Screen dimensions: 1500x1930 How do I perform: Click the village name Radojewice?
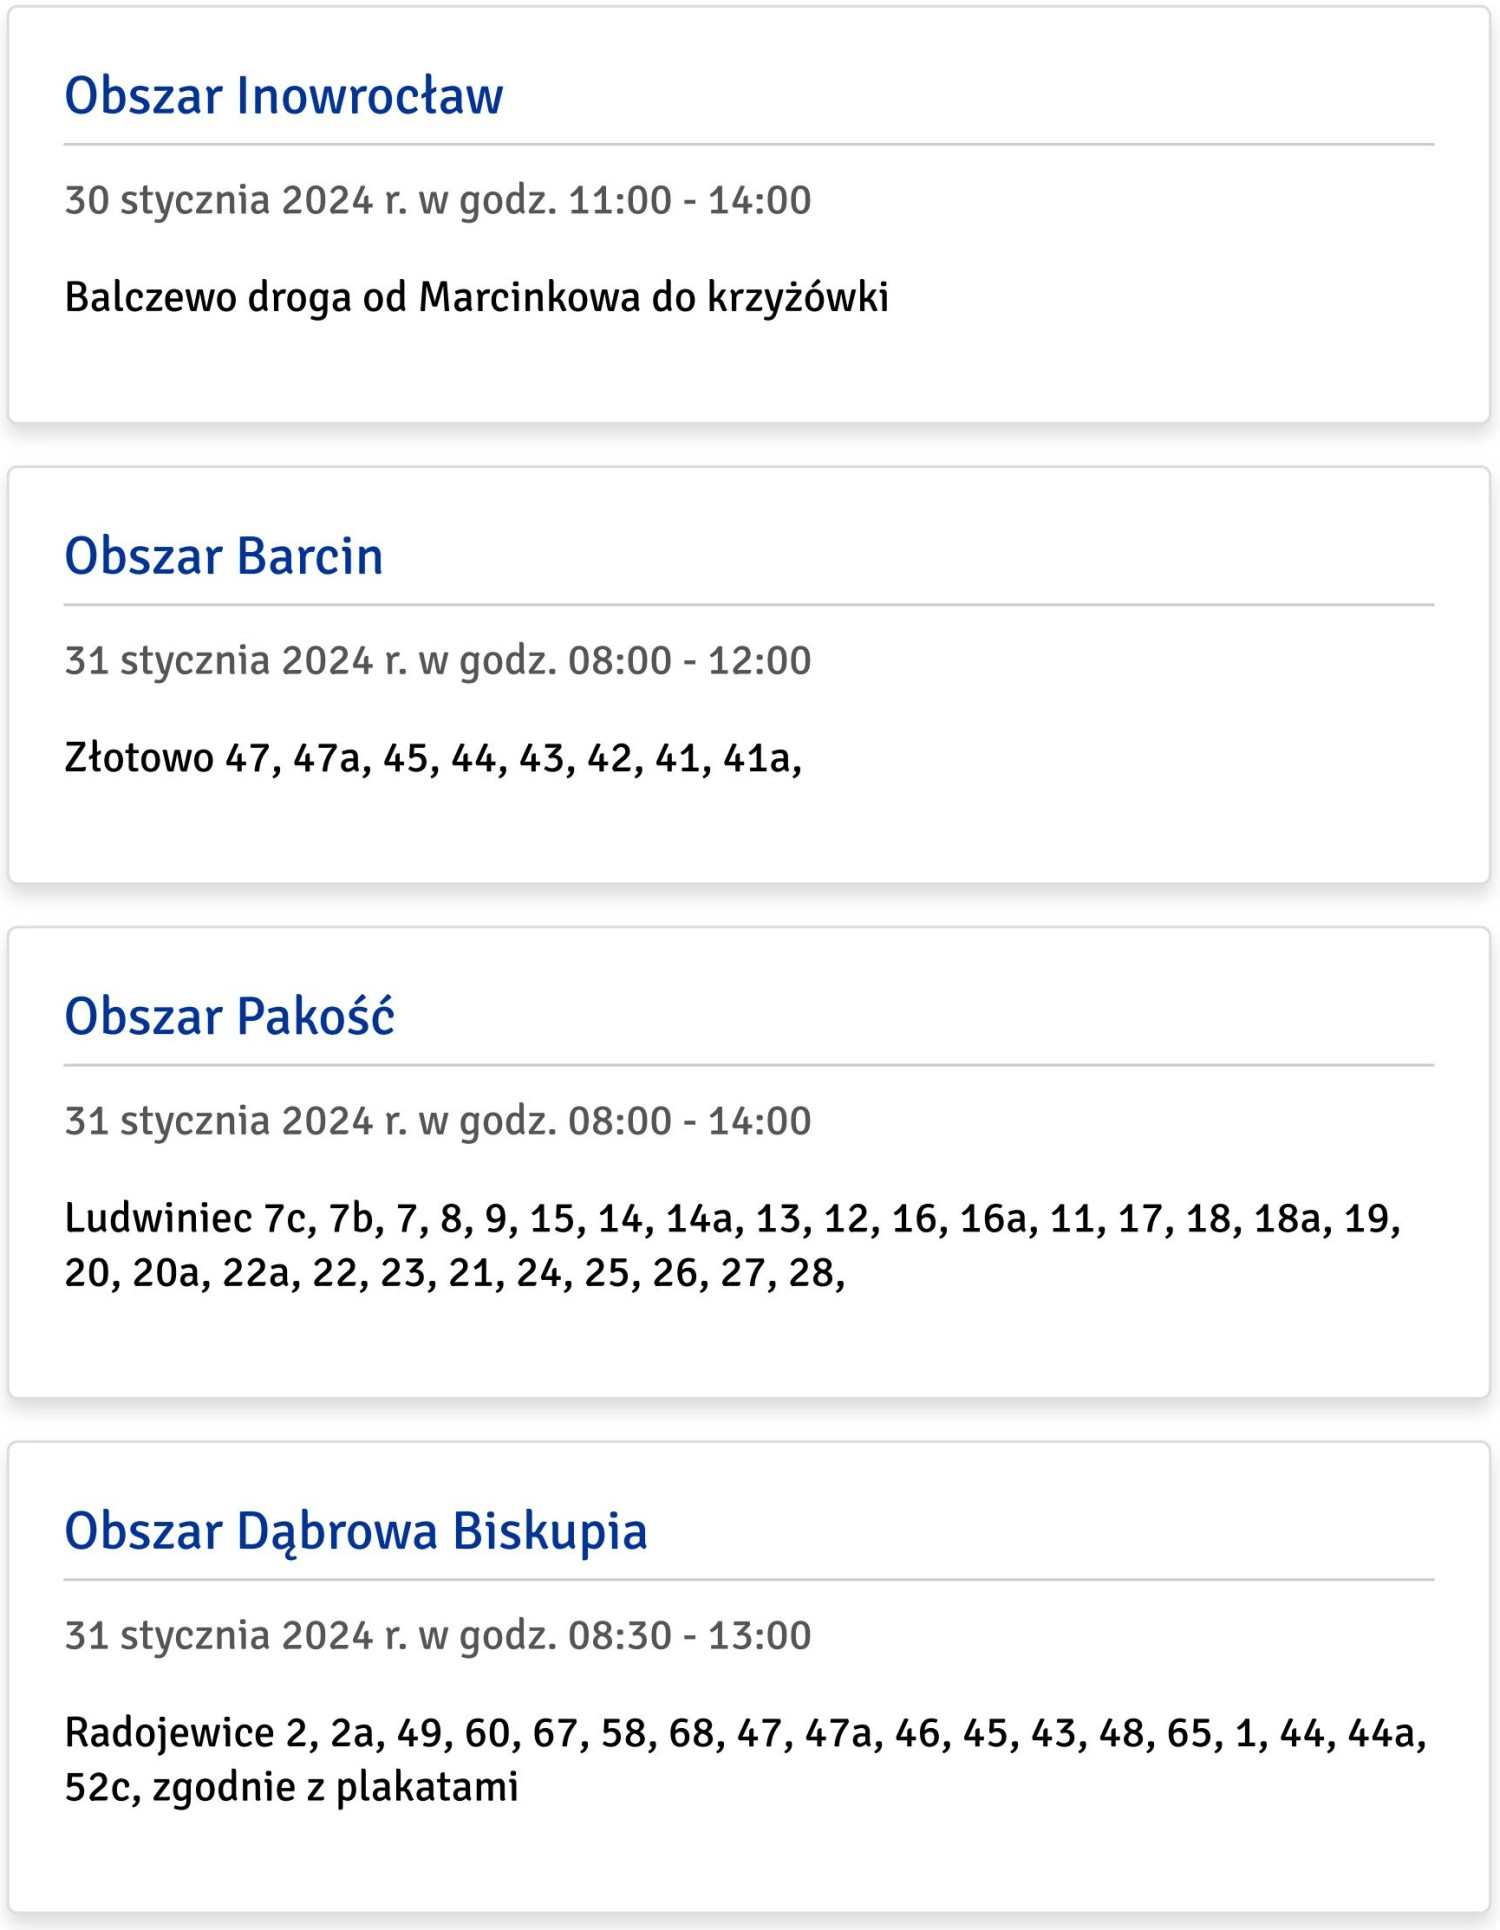169,1733
